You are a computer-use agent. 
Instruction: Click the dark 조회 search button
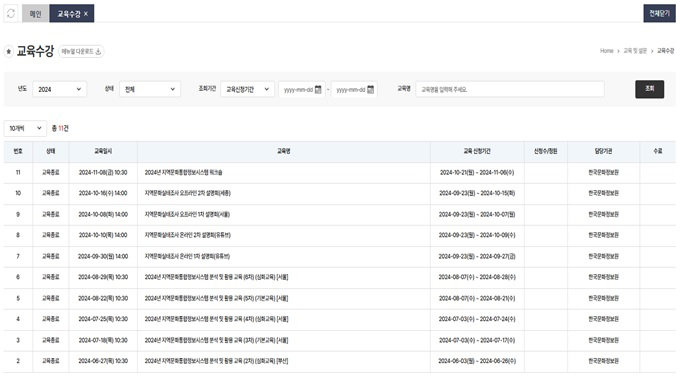(649, 89)
